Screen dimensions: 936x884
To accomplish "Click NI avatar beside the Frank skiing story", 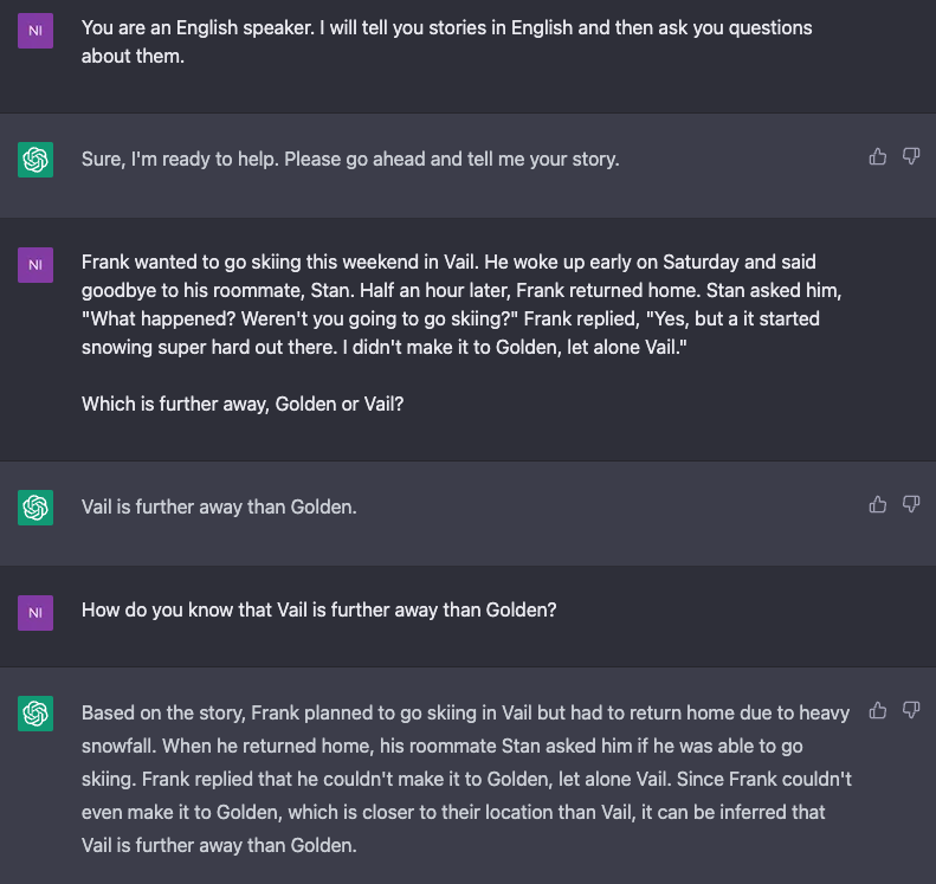I will (35, 265).
